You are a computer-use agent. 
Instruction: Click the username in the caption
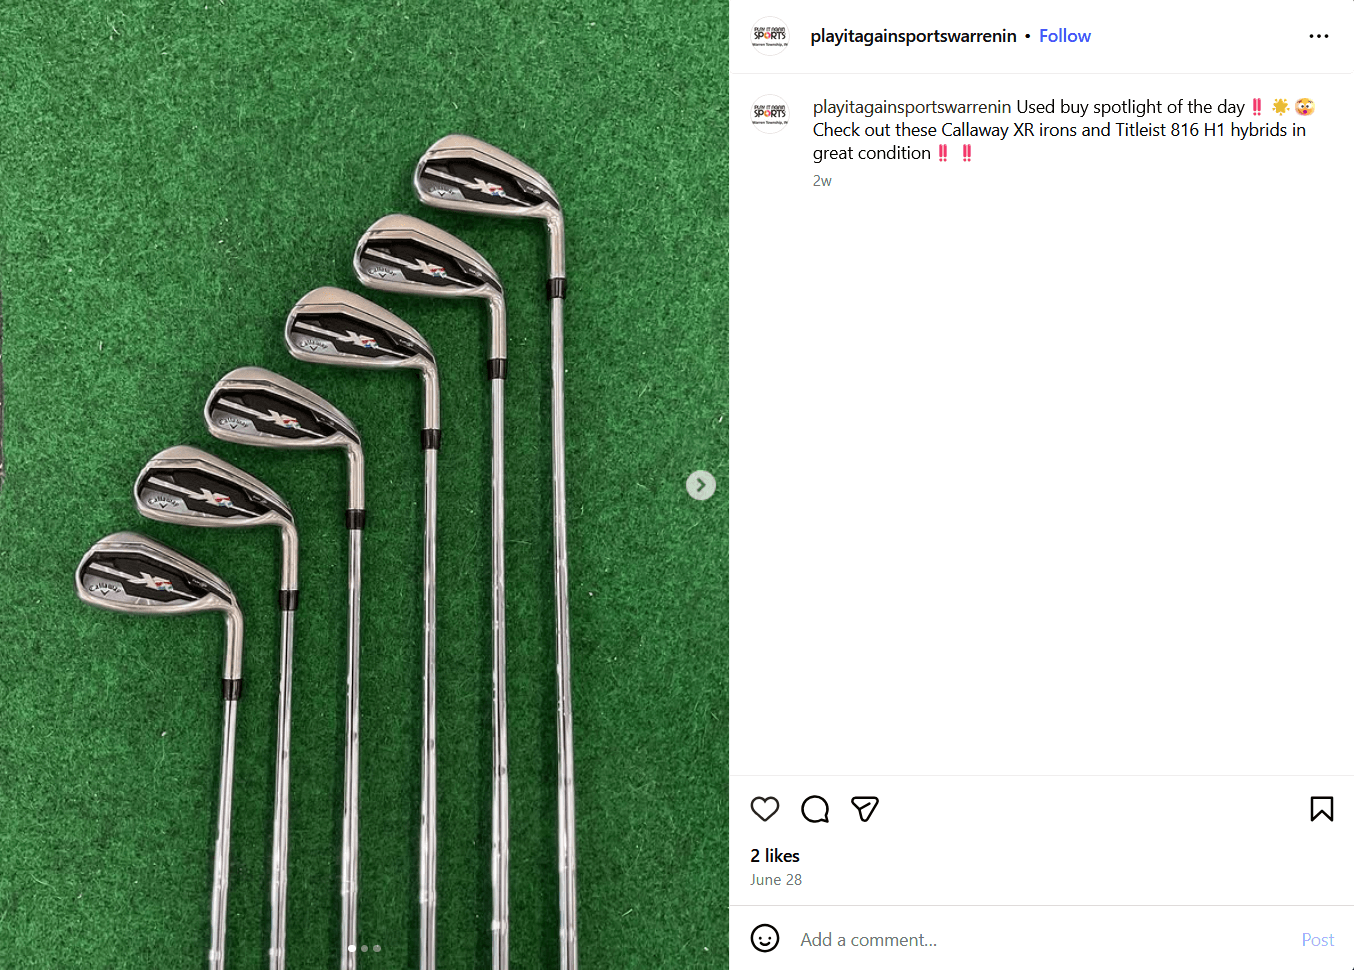click(911, 107)
